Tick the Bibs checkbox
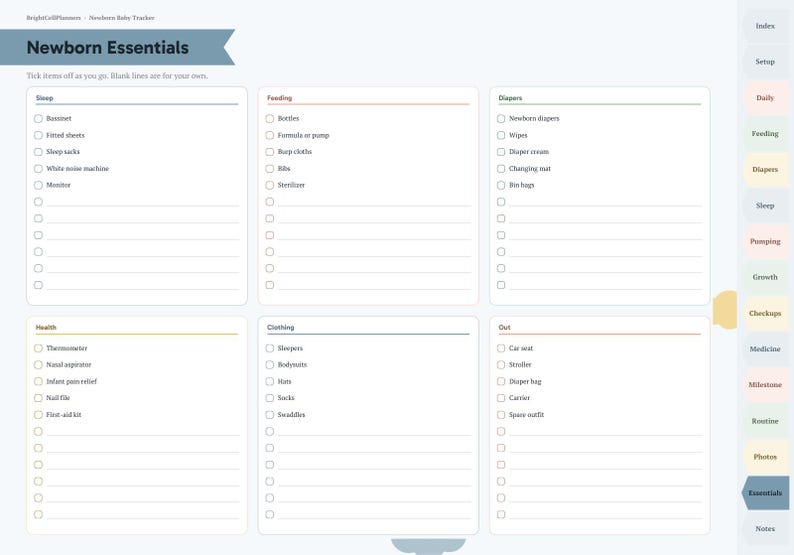794x555 pixels. [x=269, y=169]
